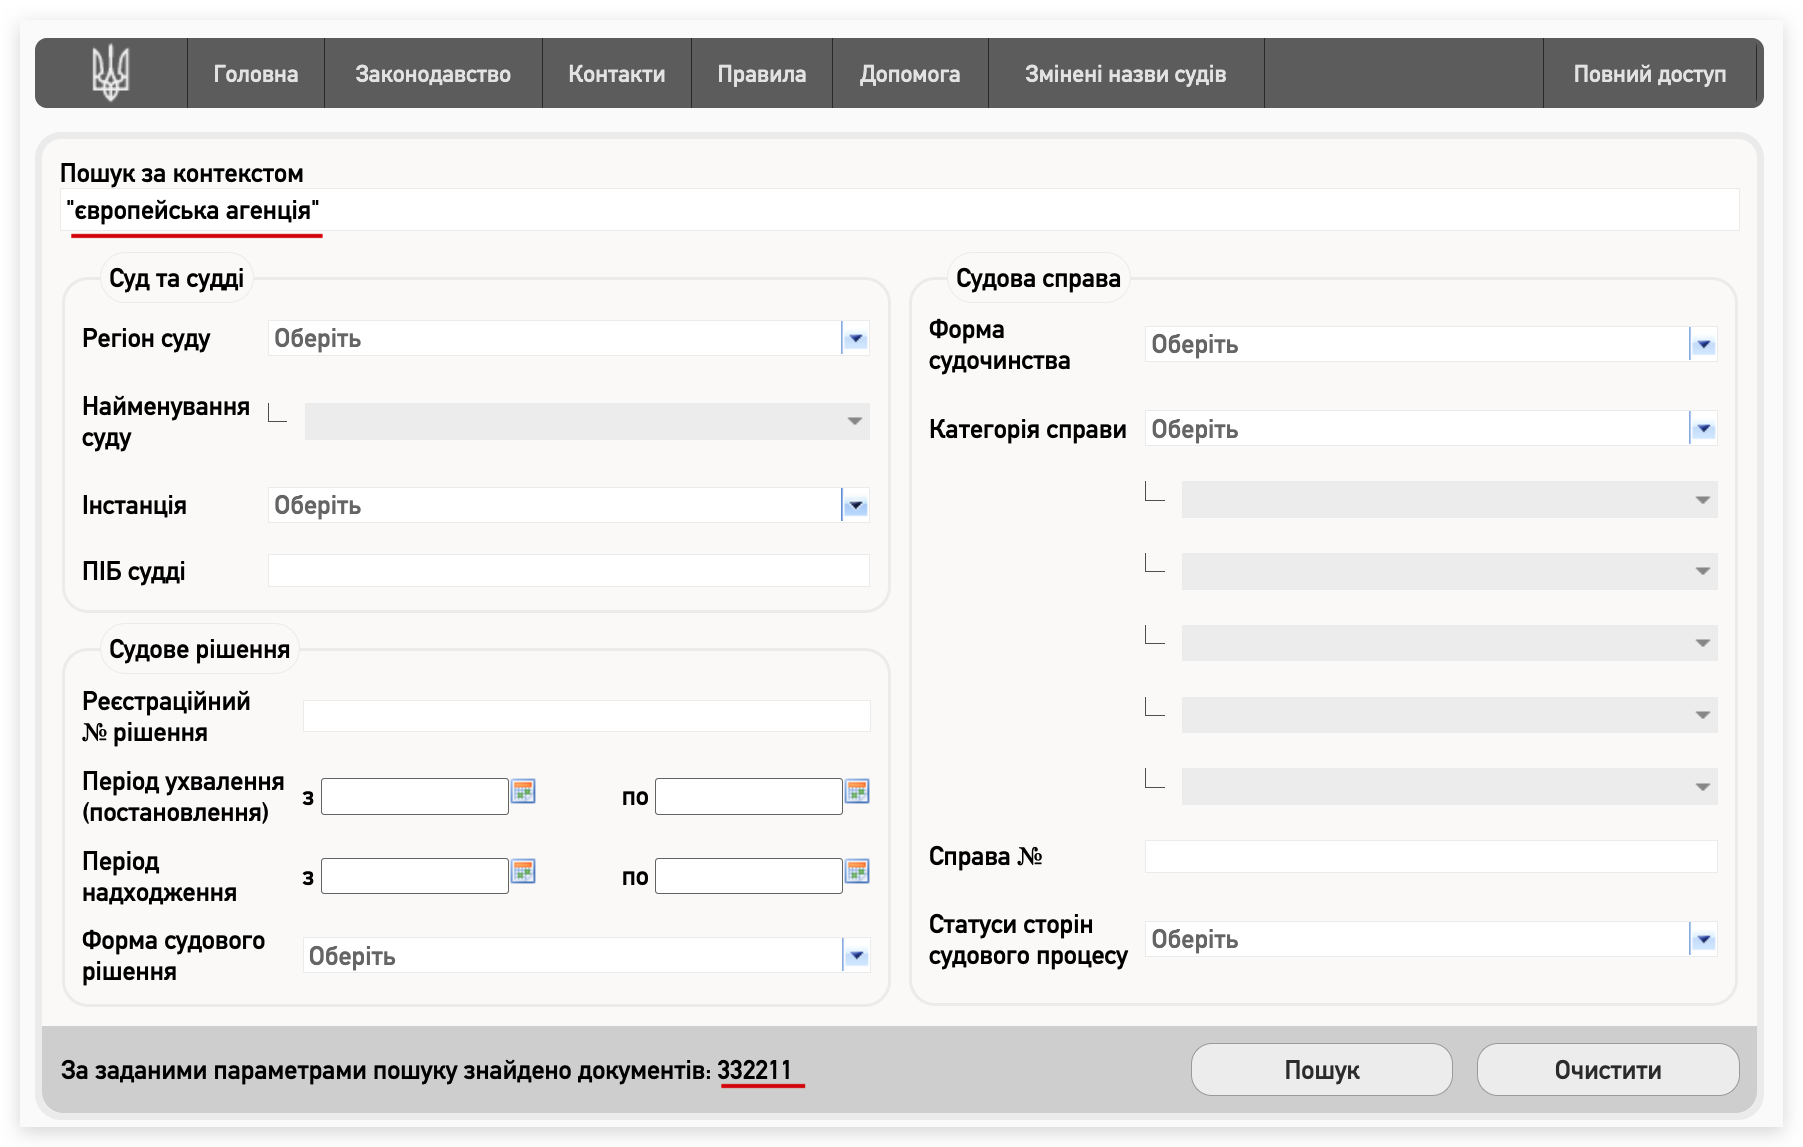Open calendar for adoption period start date
This screenshot has width=1803, height=1147.
click(x=523, y=792)
